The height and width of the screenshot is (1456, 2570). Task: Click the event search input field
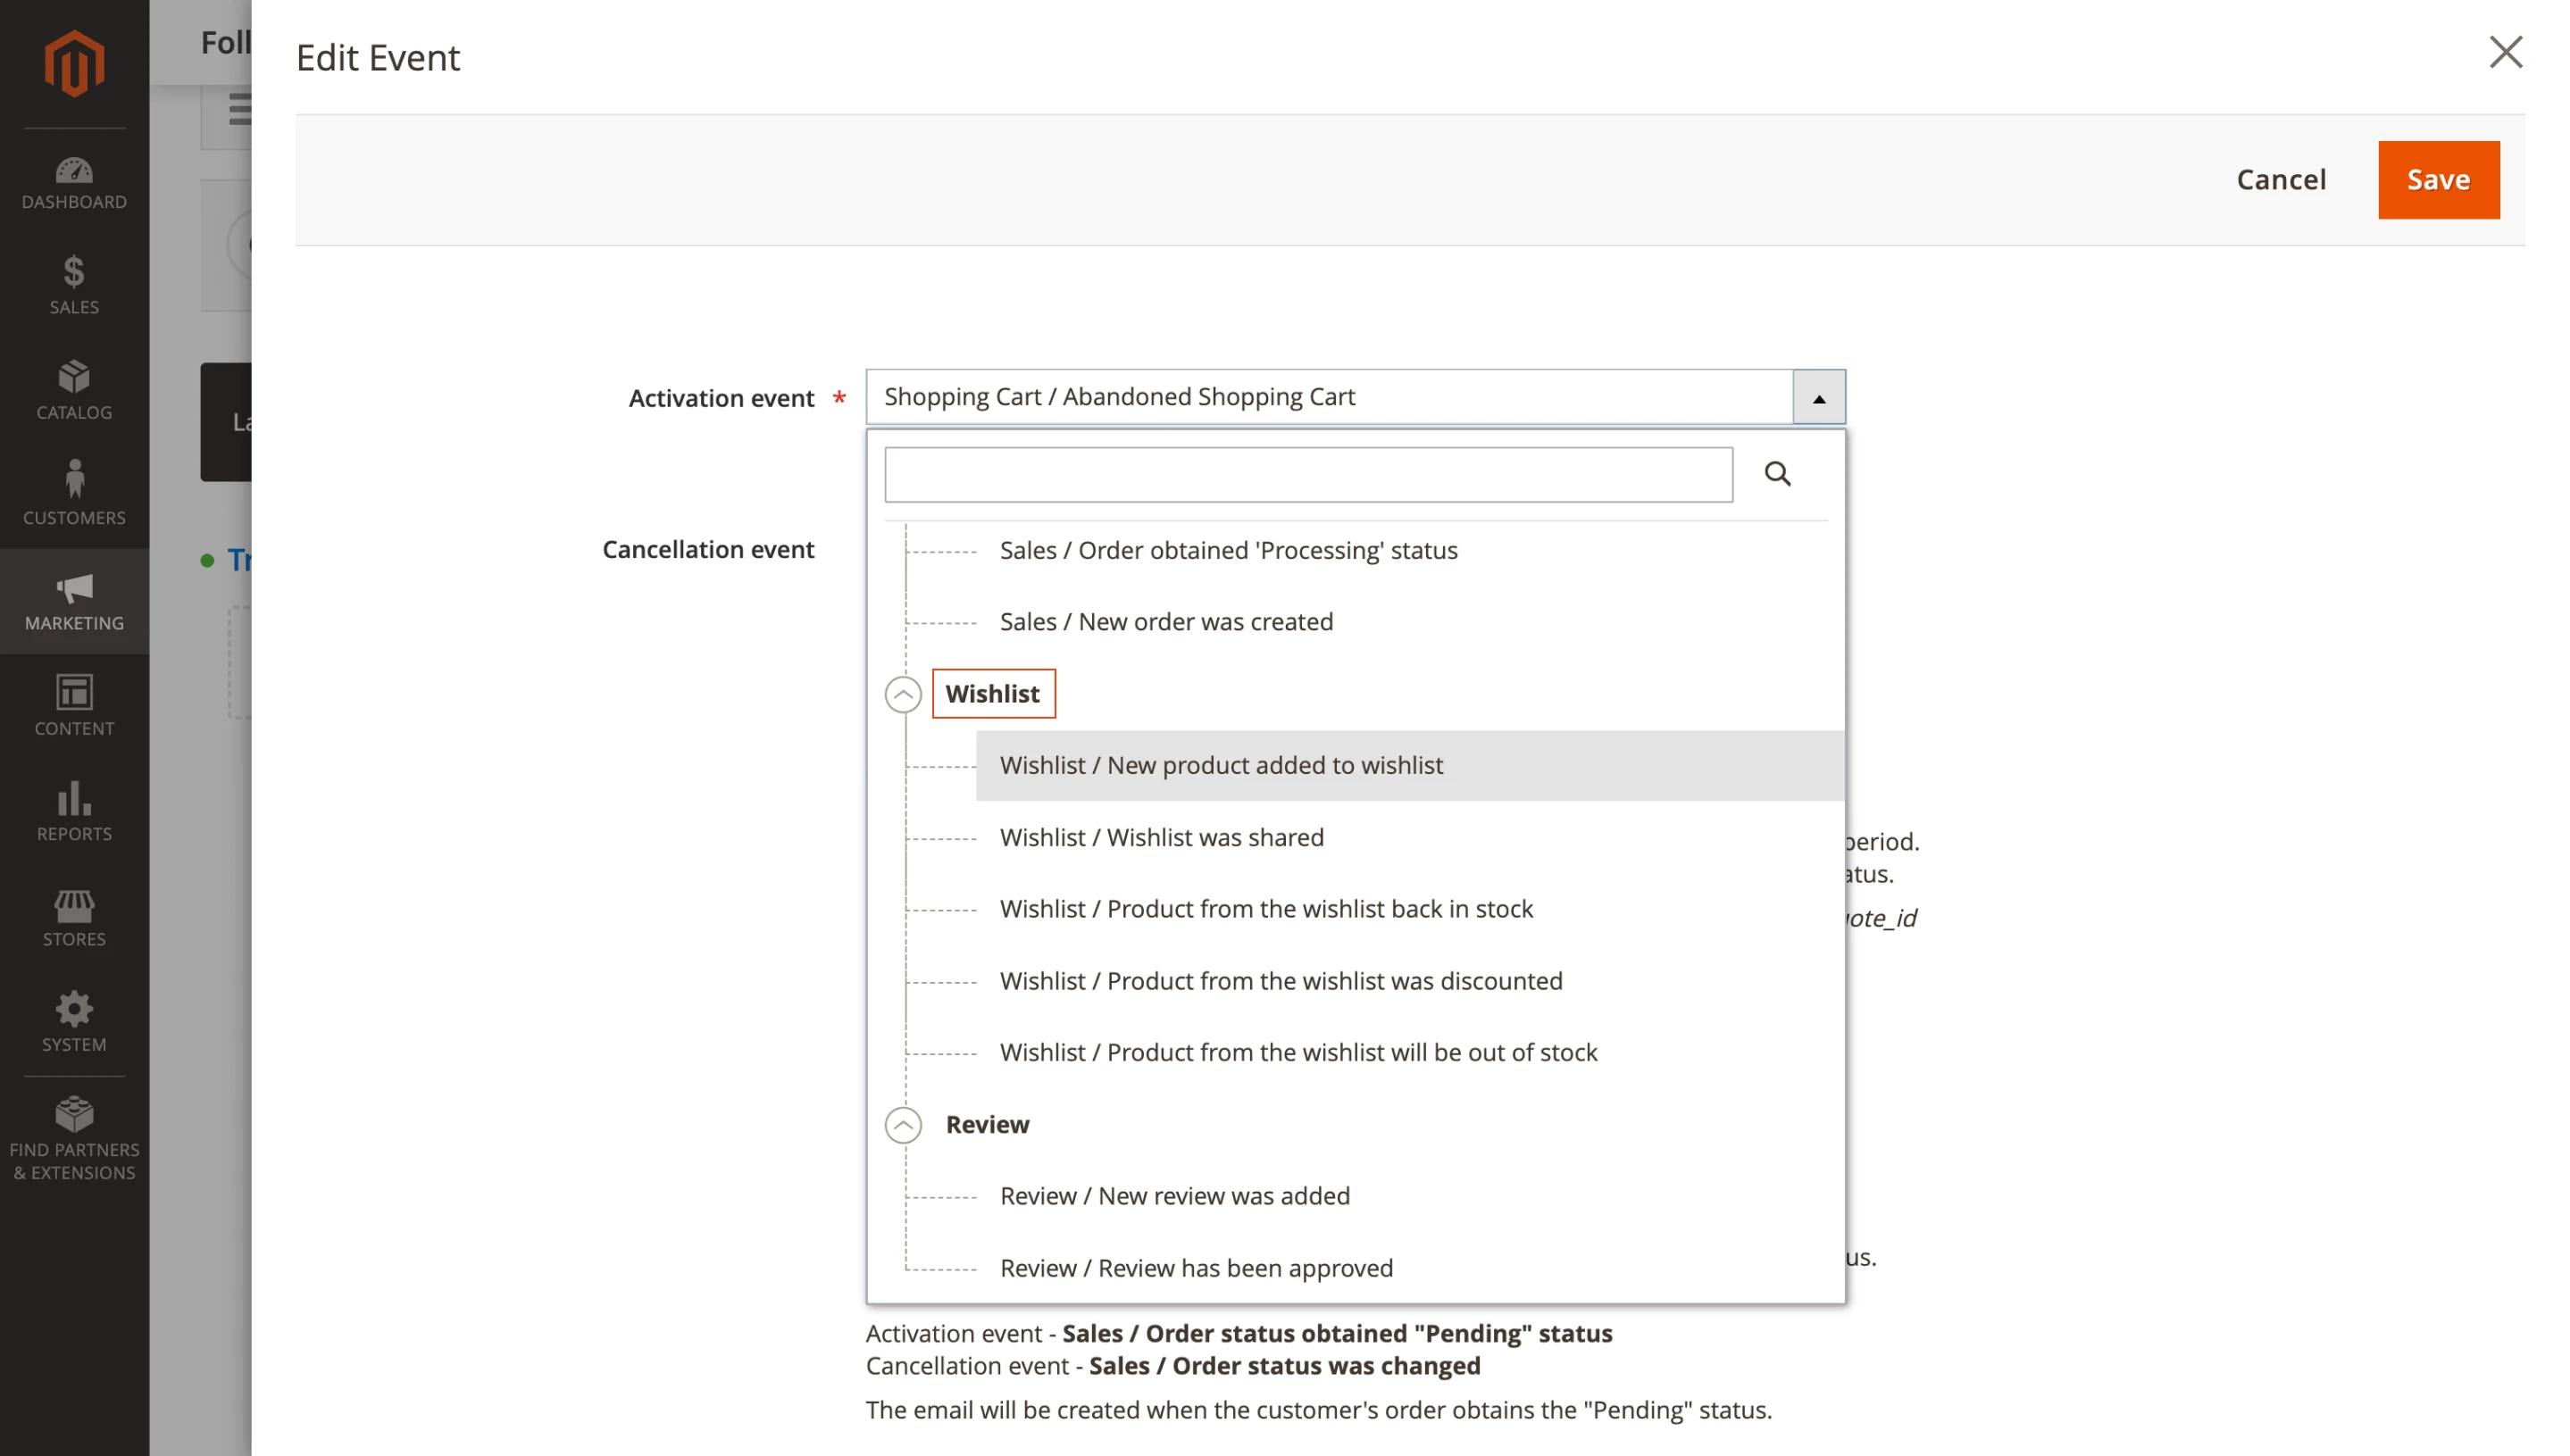point(1307,475)
